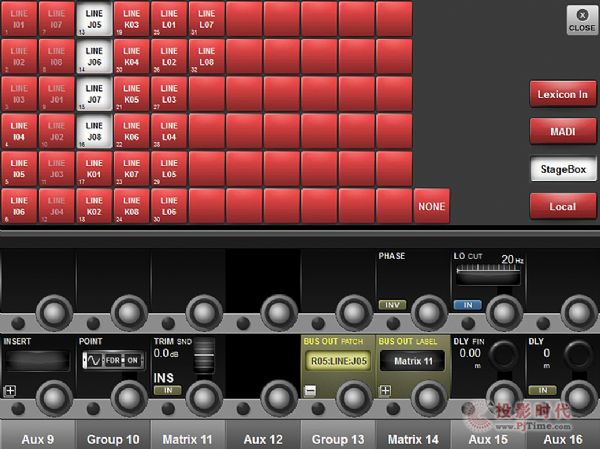Expand the INSERT section plus box

coord(10,390)
